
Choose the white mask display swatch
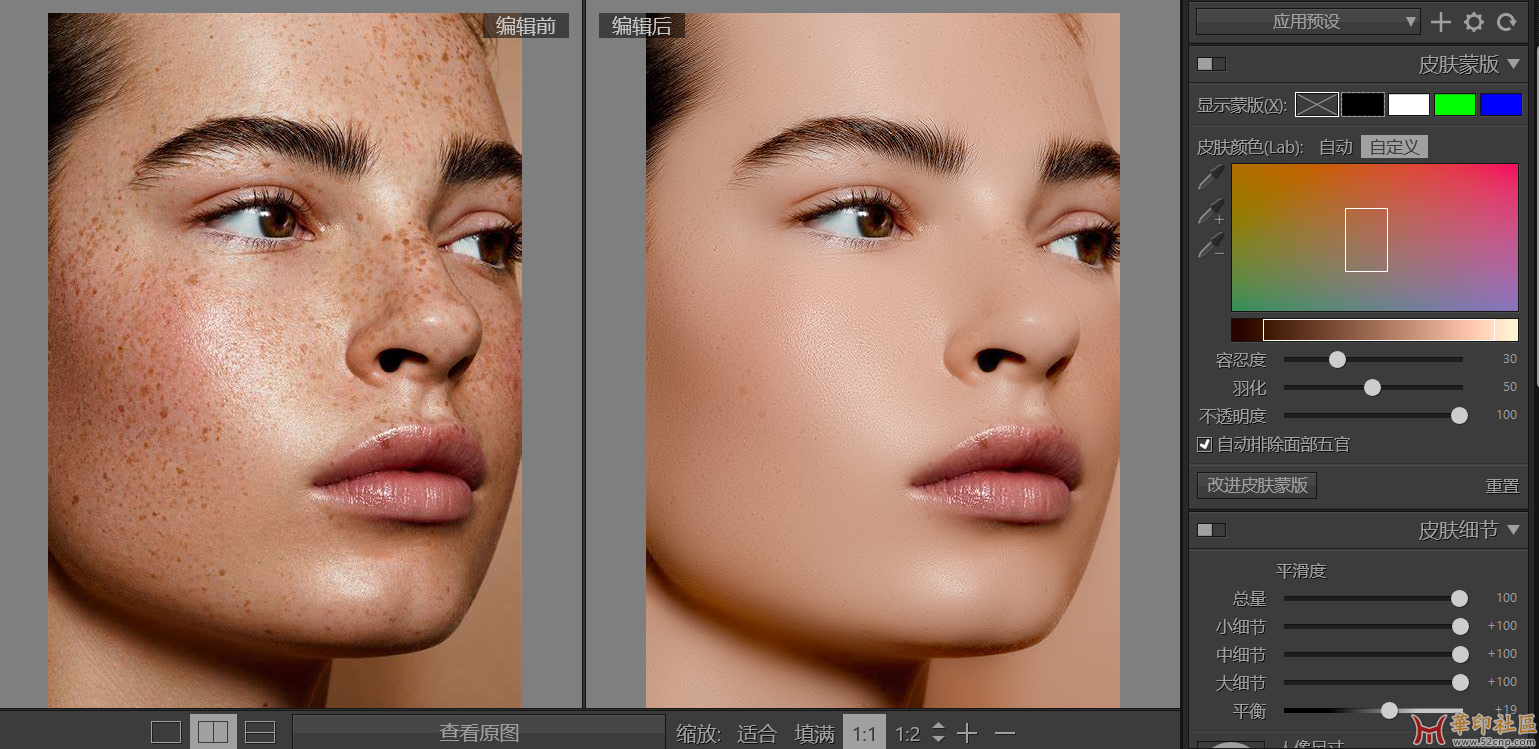pos(1409,104)
